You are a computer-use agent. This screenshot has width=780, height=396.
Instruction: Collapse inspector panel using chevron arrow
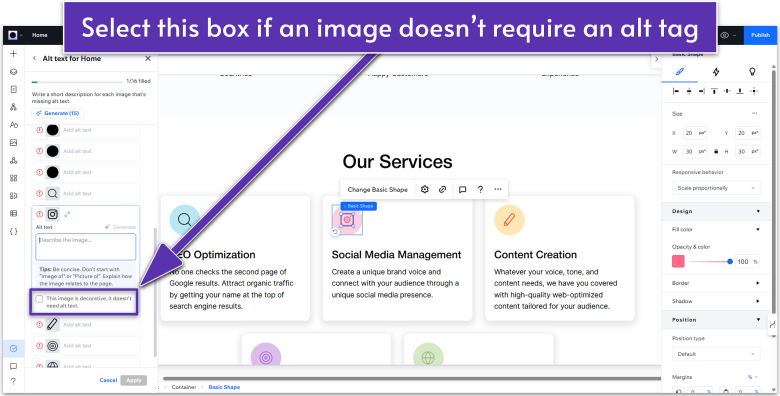coord(656,59)
